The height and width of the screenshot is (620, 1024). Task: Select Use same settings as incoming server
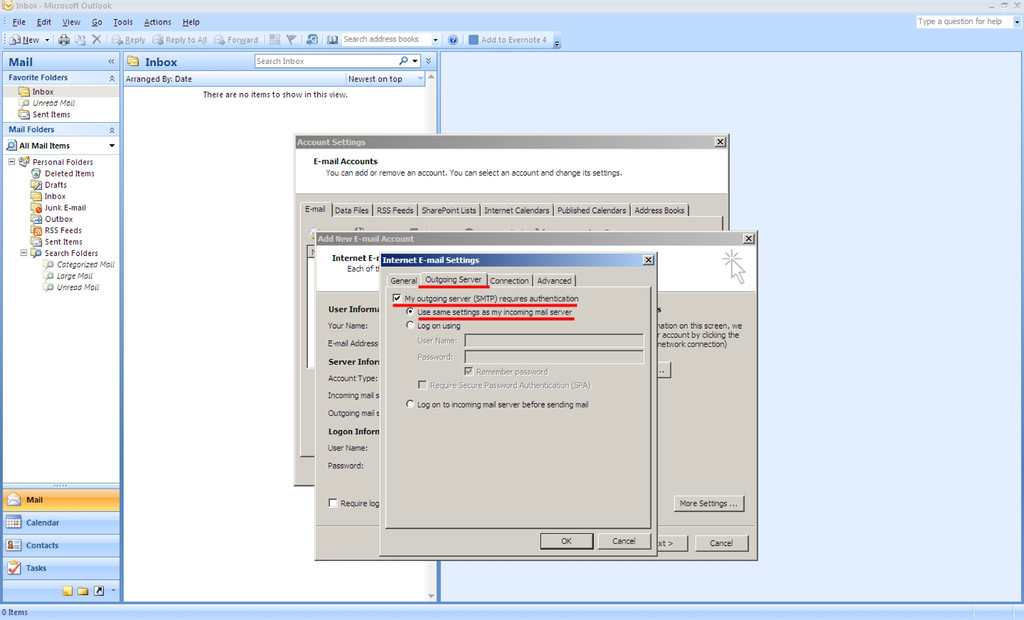tap(409, 312)
